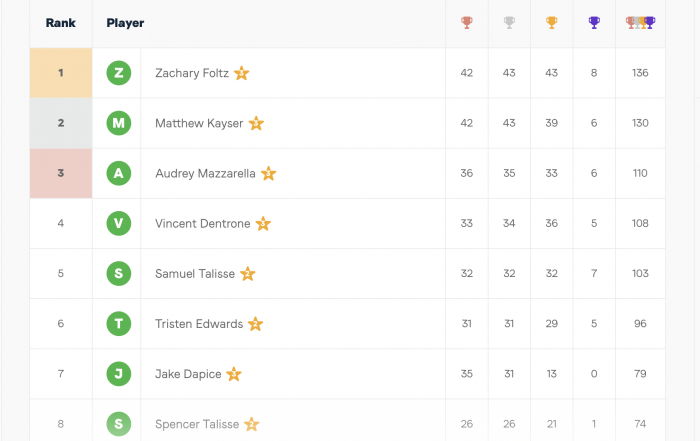700x441 pixels.
Task: Open Matthew Kayser player name
Action: pos(199,123)
